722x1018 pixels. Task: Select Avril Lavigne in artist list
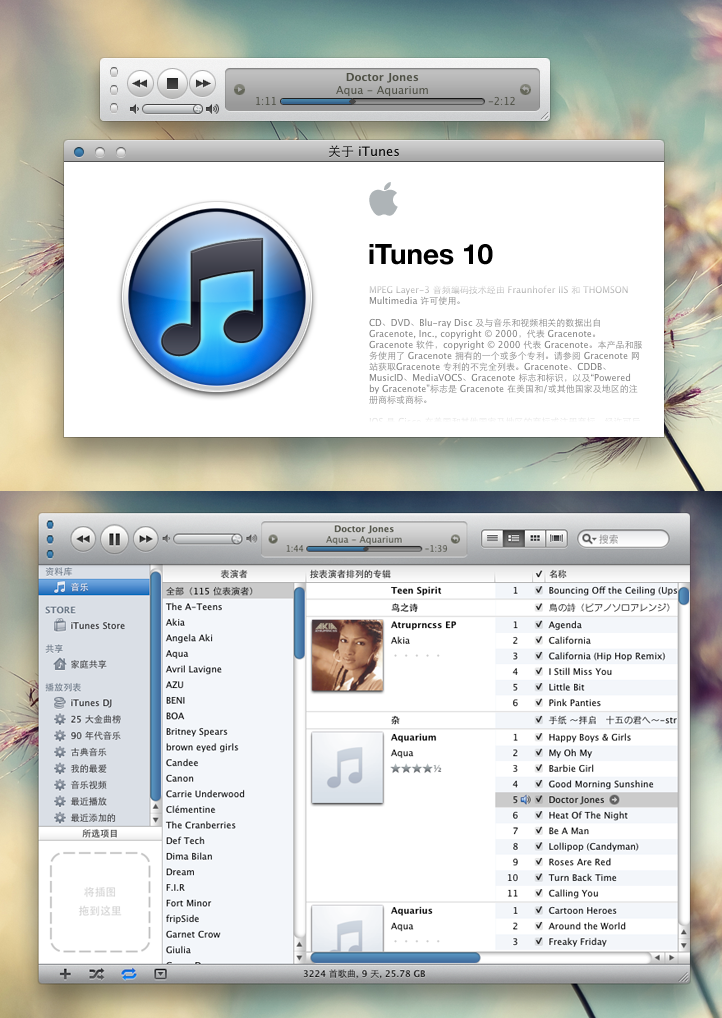click(x=228, y=669)
